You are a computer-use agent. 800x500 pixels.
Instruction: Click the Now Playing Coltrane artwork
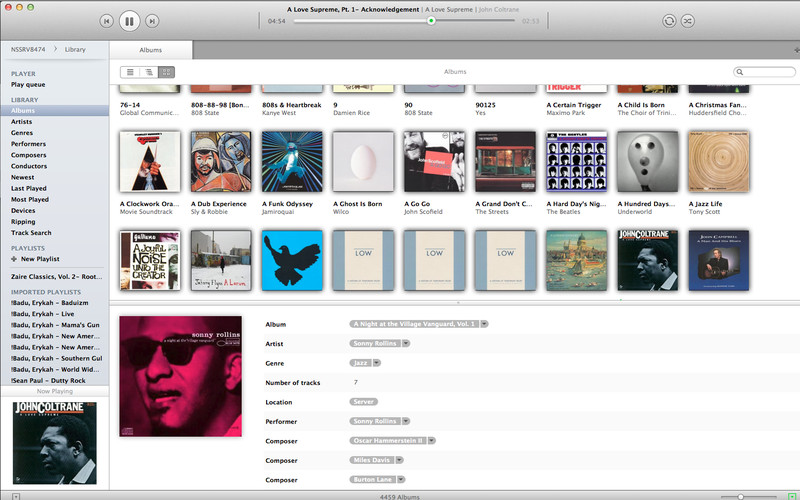(55, 442)
